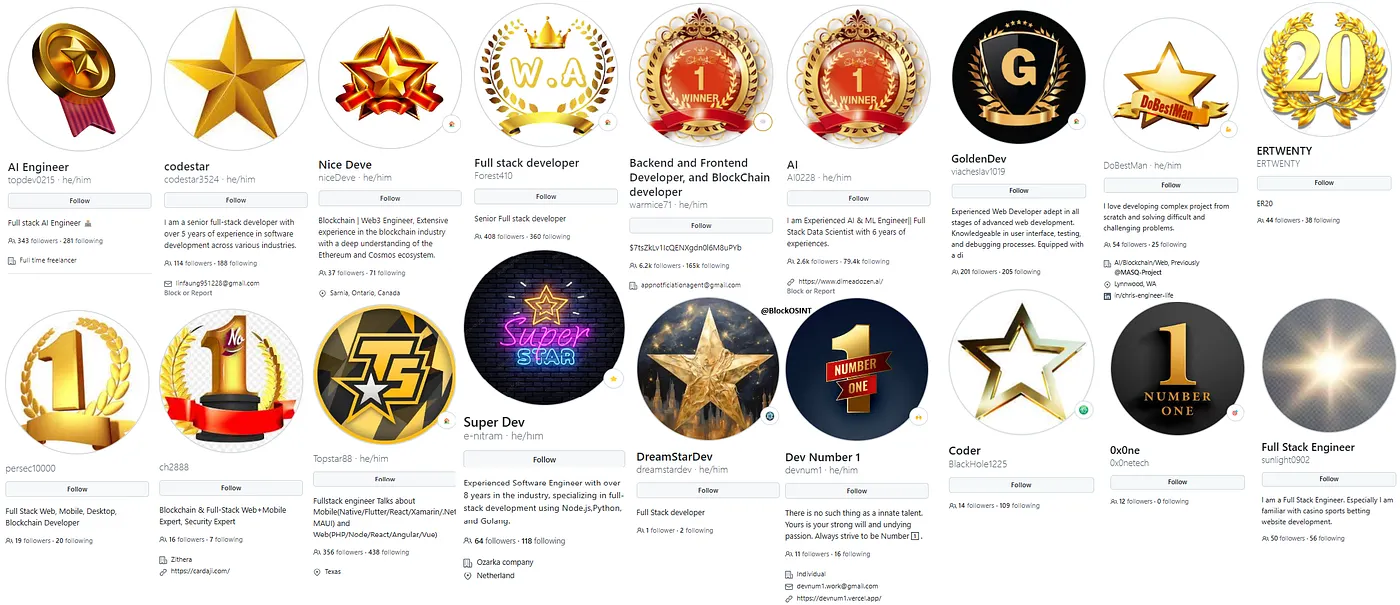The height and width of the screenshot is (605, 1400).
Task: Click the status badge on Super Dev's avatar
Action: [x=613, y=379]
